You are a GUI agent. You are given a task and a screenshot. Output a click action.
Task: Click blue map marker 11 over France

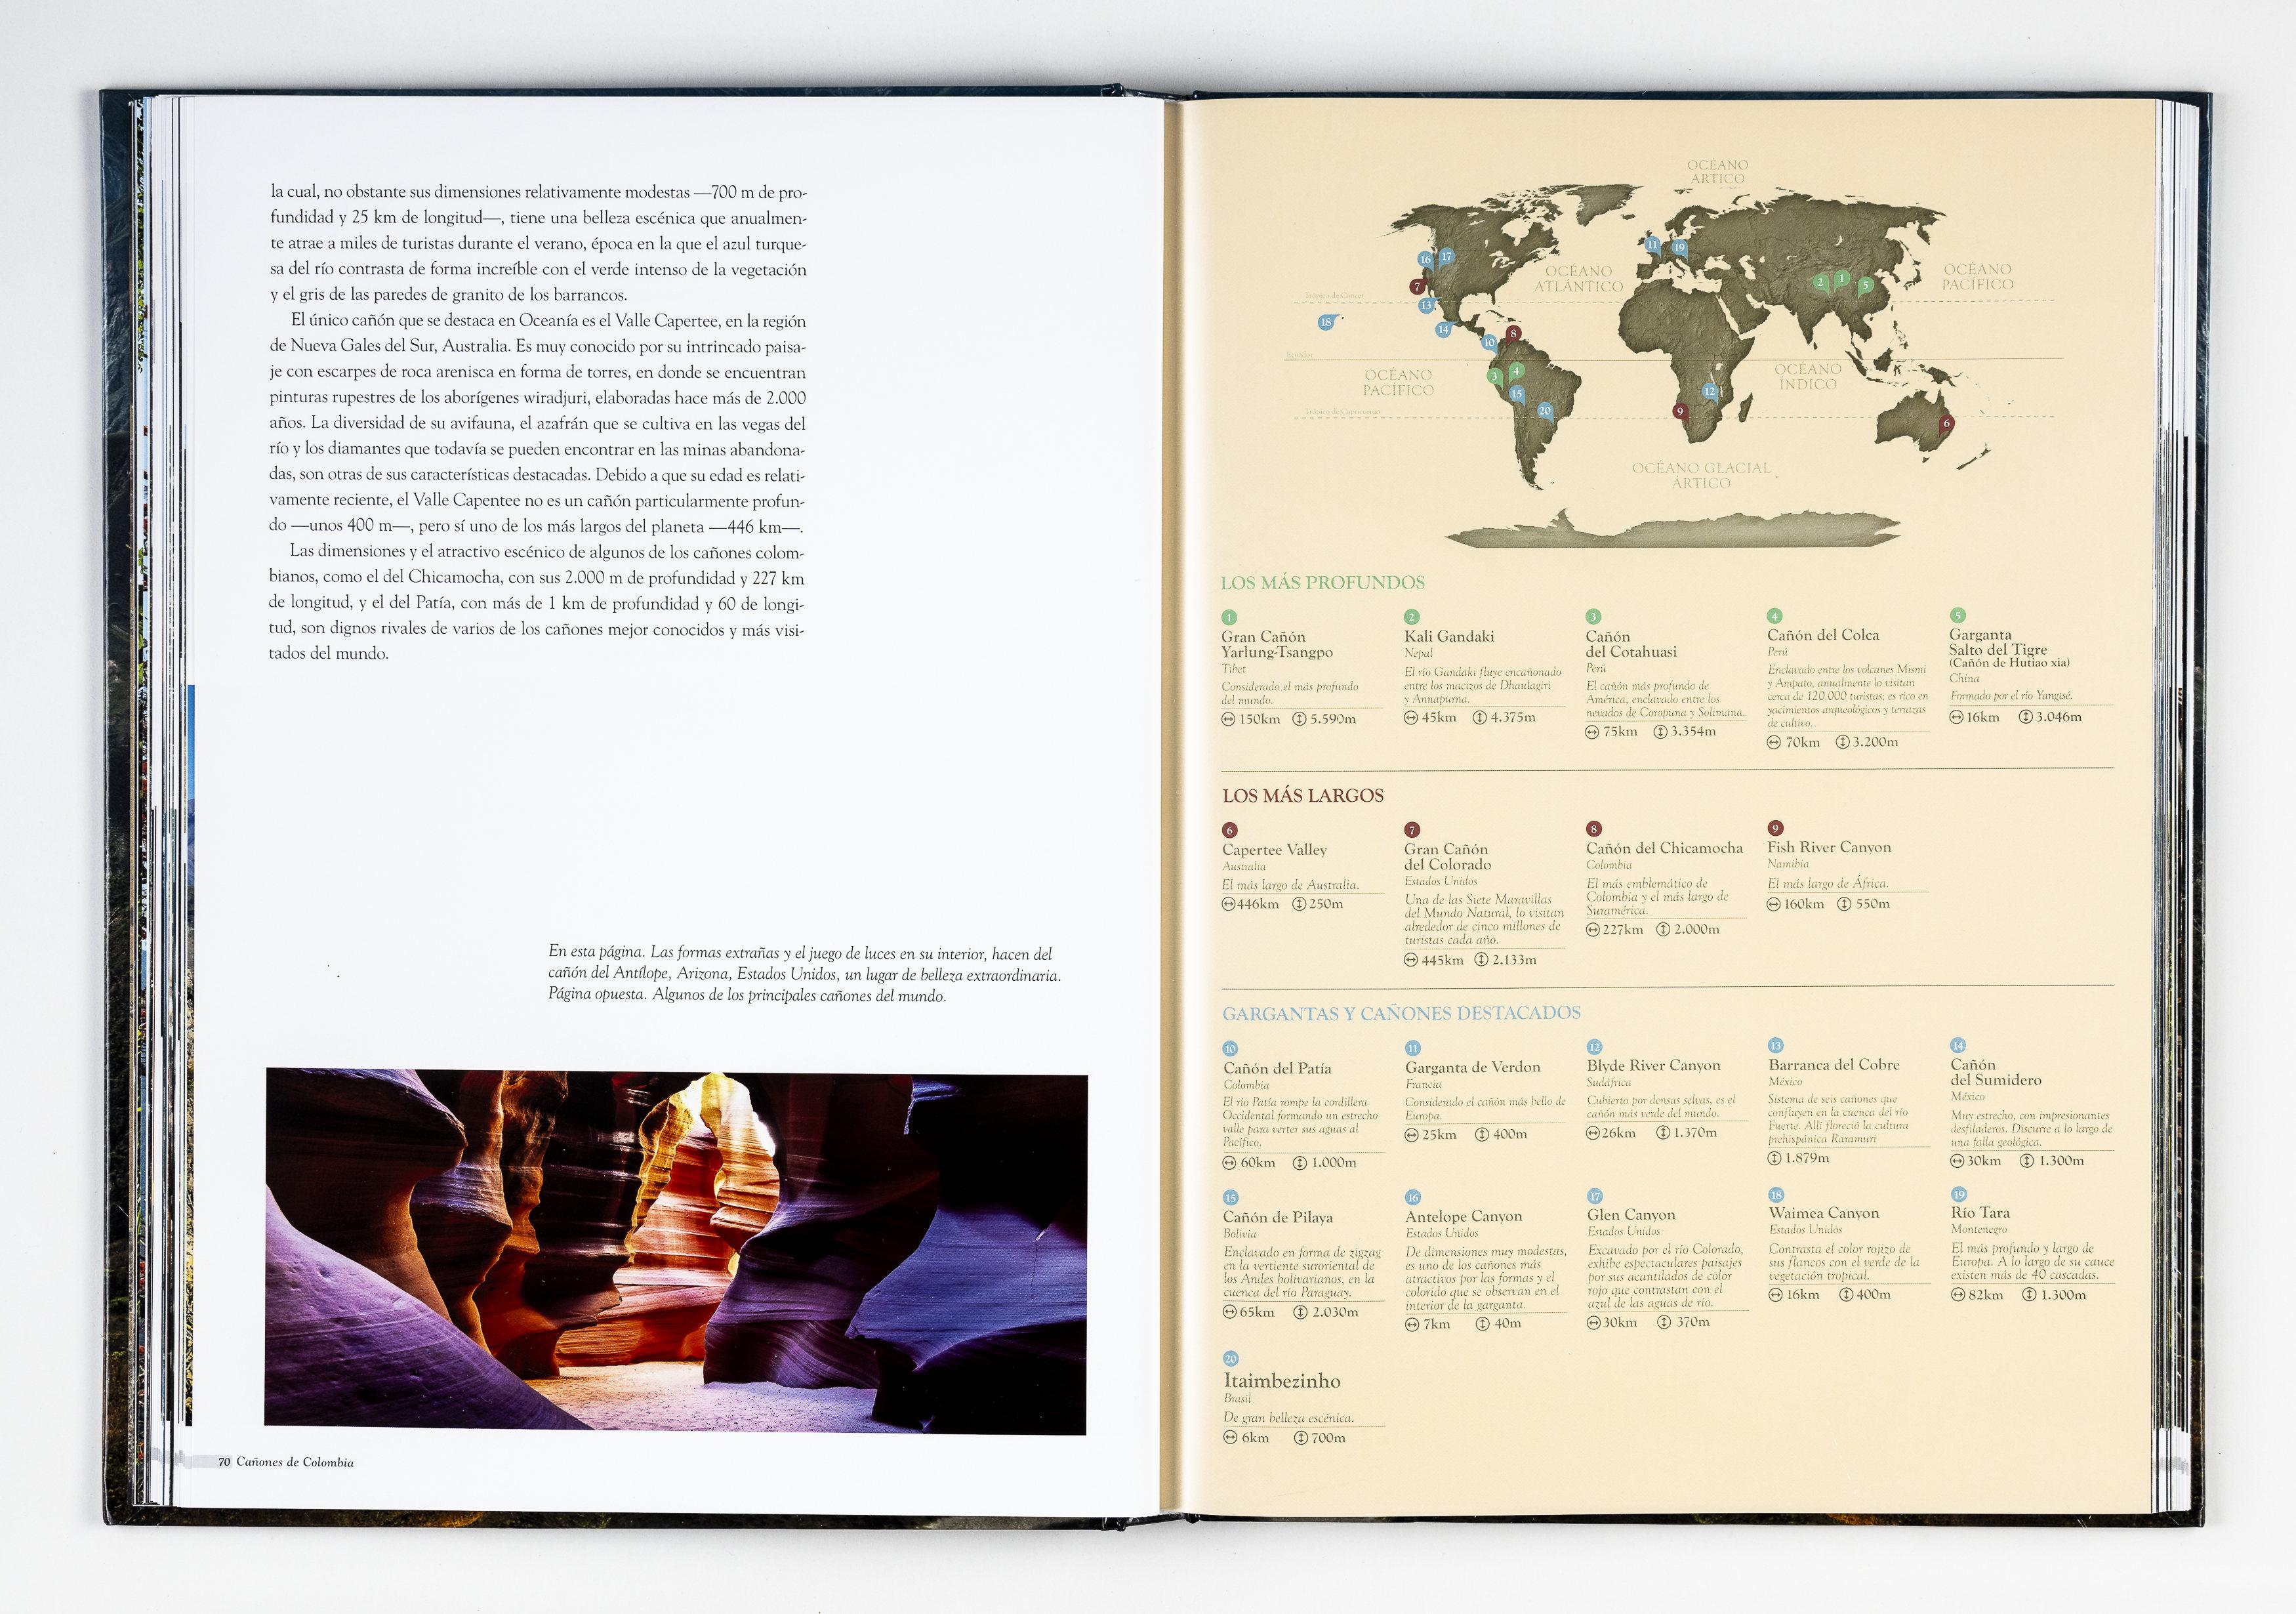pos(1652,244)
